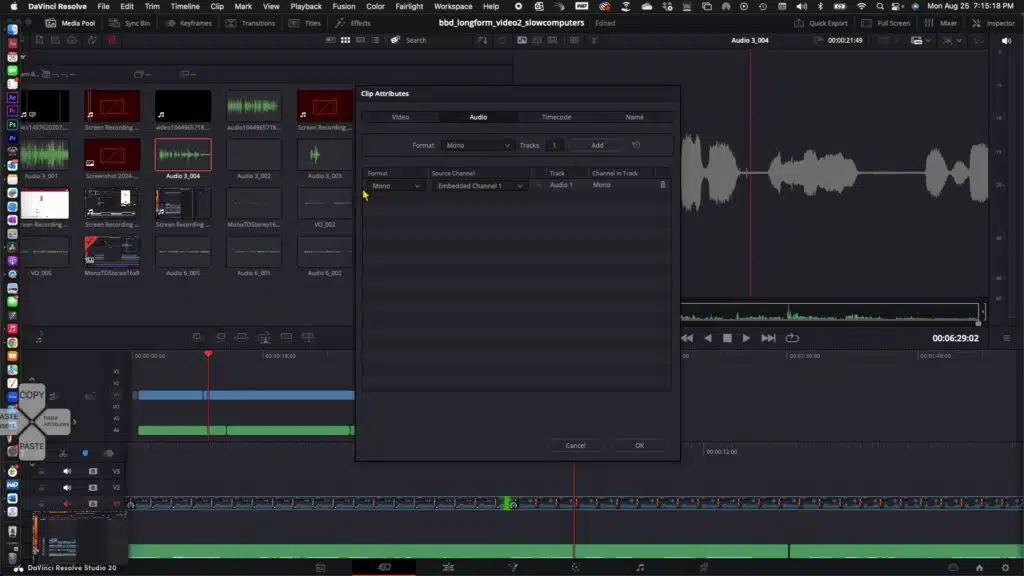Open the Format dropdown showing Mono
1024x576 pixels.
point(478,145)
